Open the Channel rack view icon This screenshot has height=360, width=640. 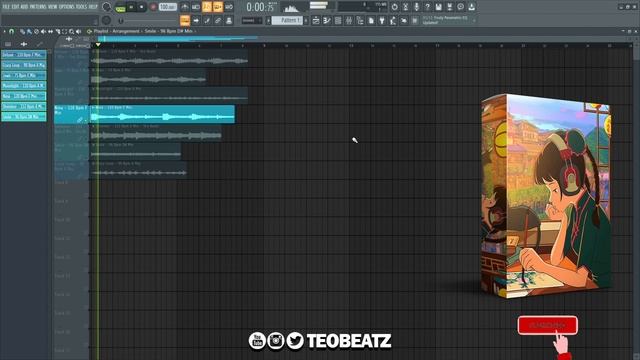click(x=338, y=20)
